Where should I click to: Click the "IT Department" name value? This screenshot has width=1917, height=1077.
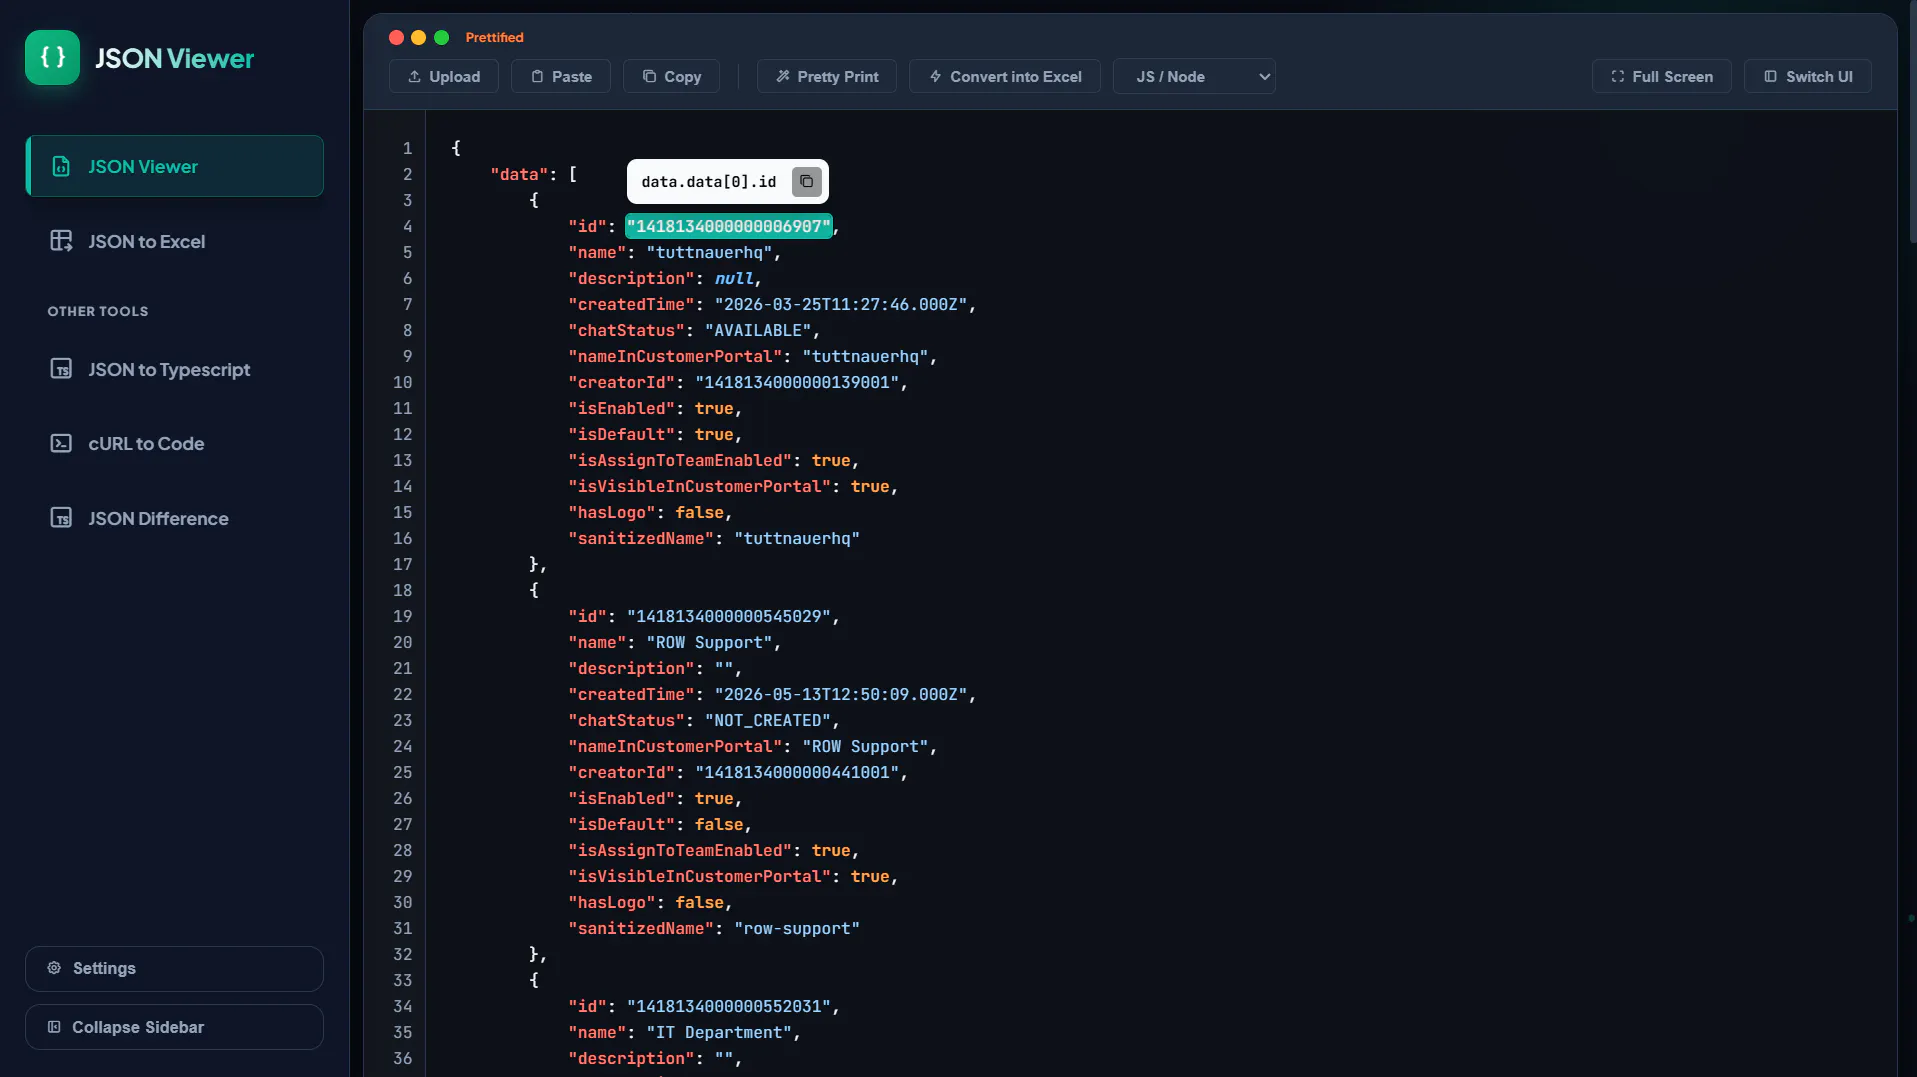[719, 1032]
